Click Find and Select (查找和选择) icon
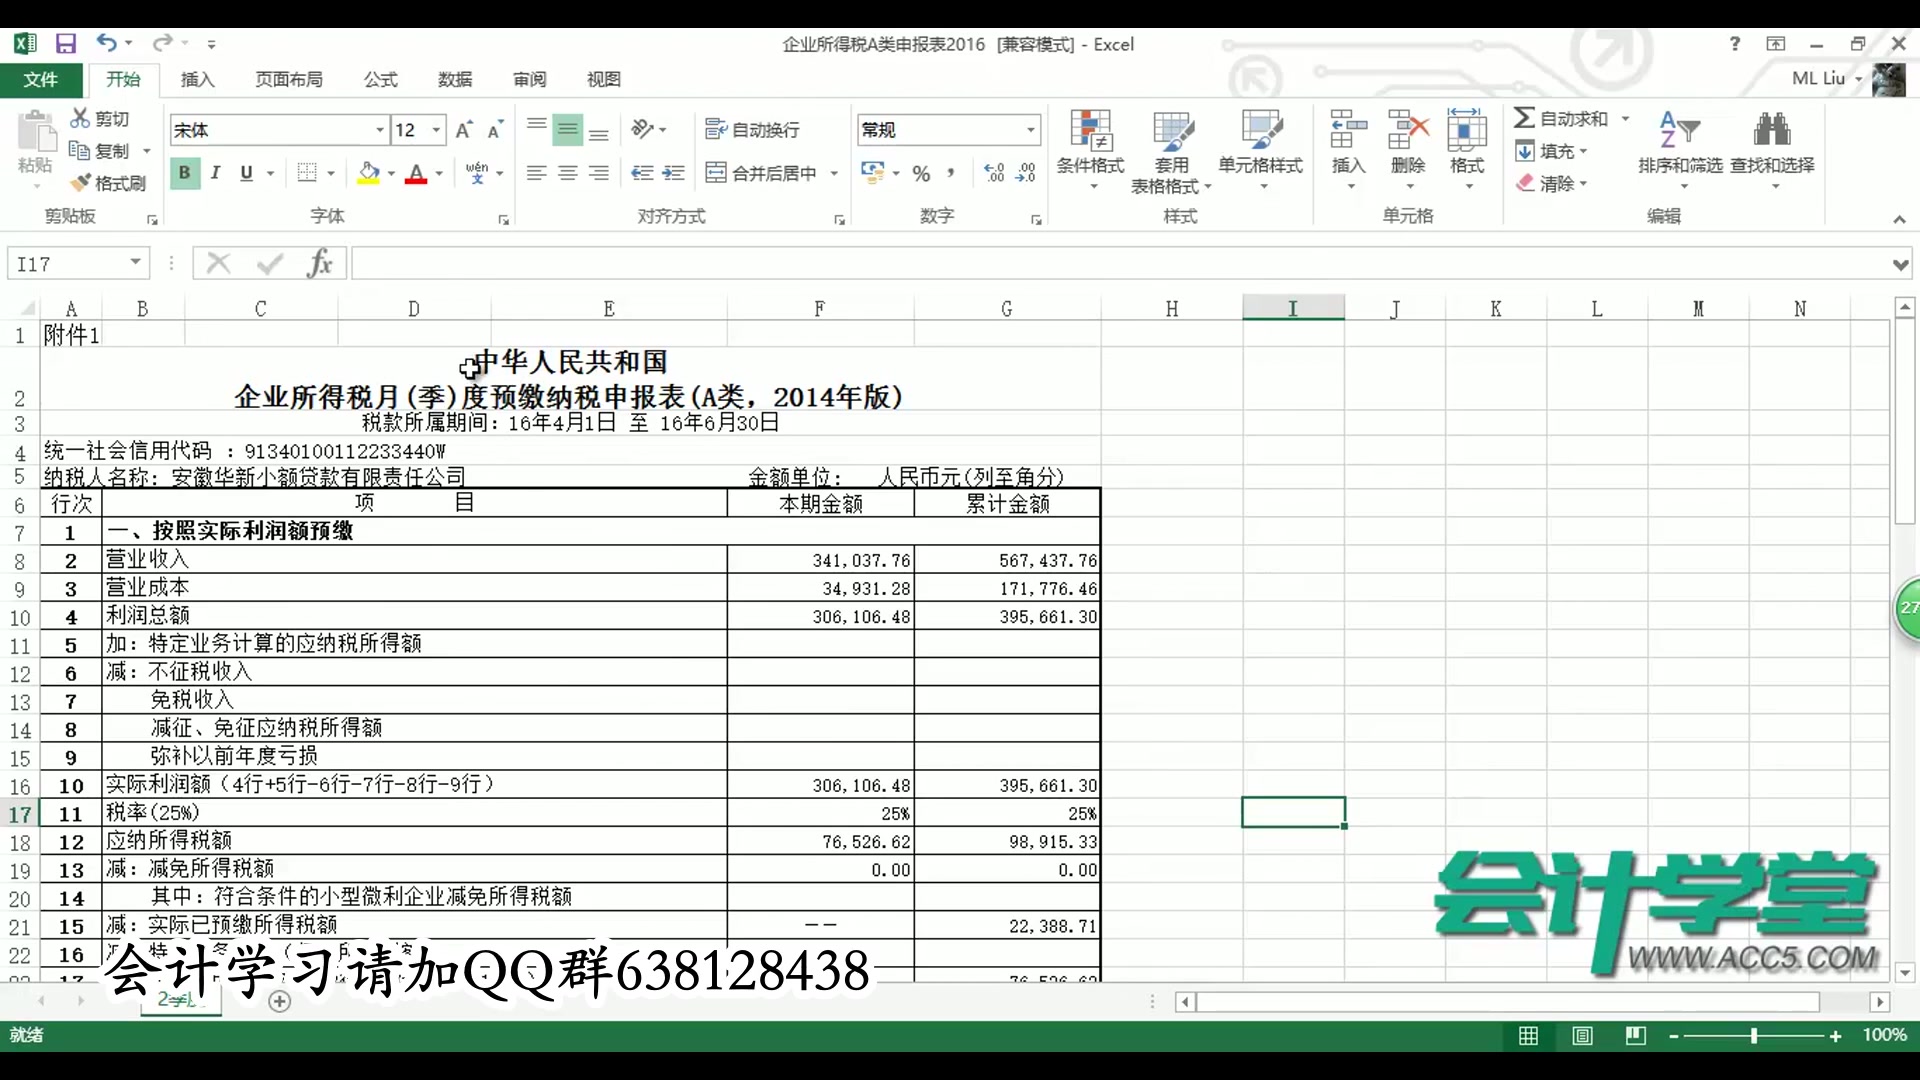 [x=1770, y=145]
